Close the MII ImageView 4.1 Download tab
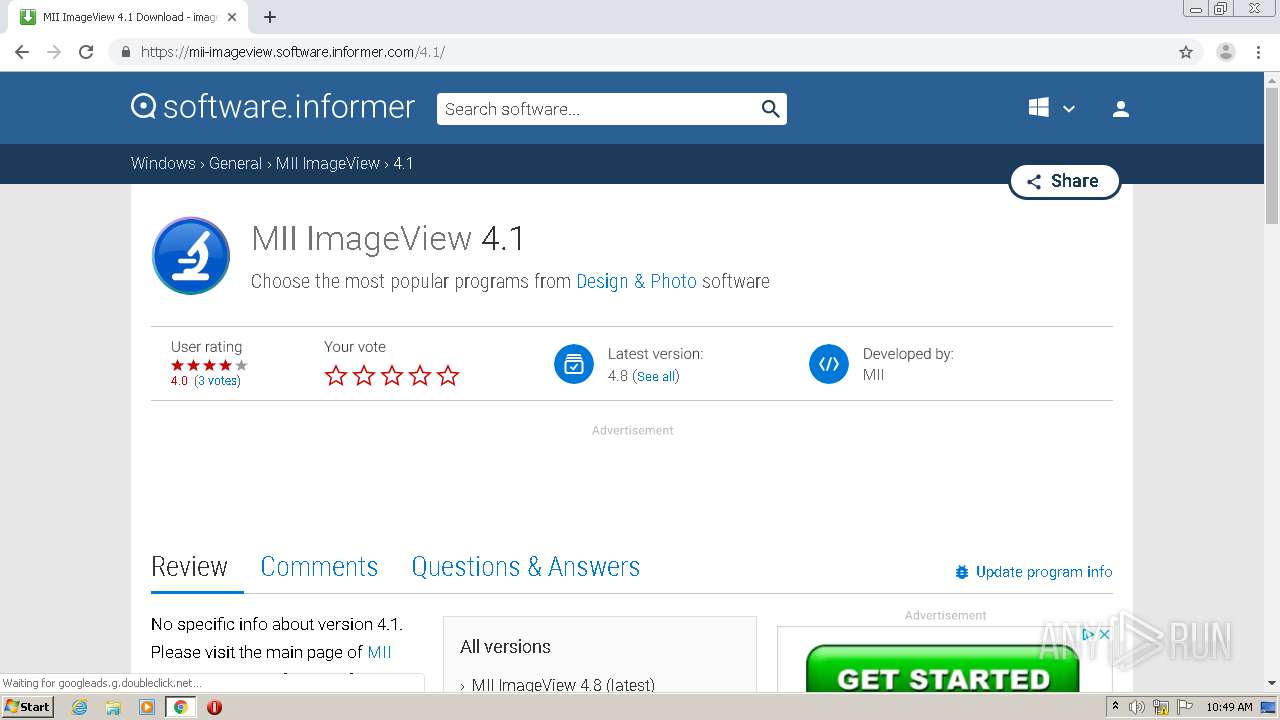The image size is (1280, 720). [232, 17]
